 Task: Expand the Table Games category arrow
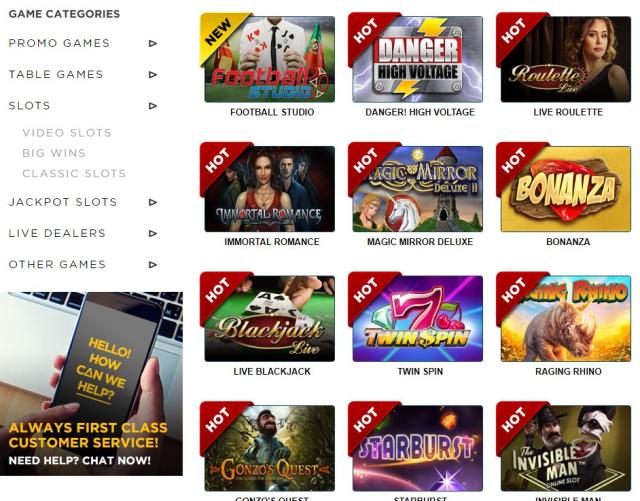click(153, 74)
